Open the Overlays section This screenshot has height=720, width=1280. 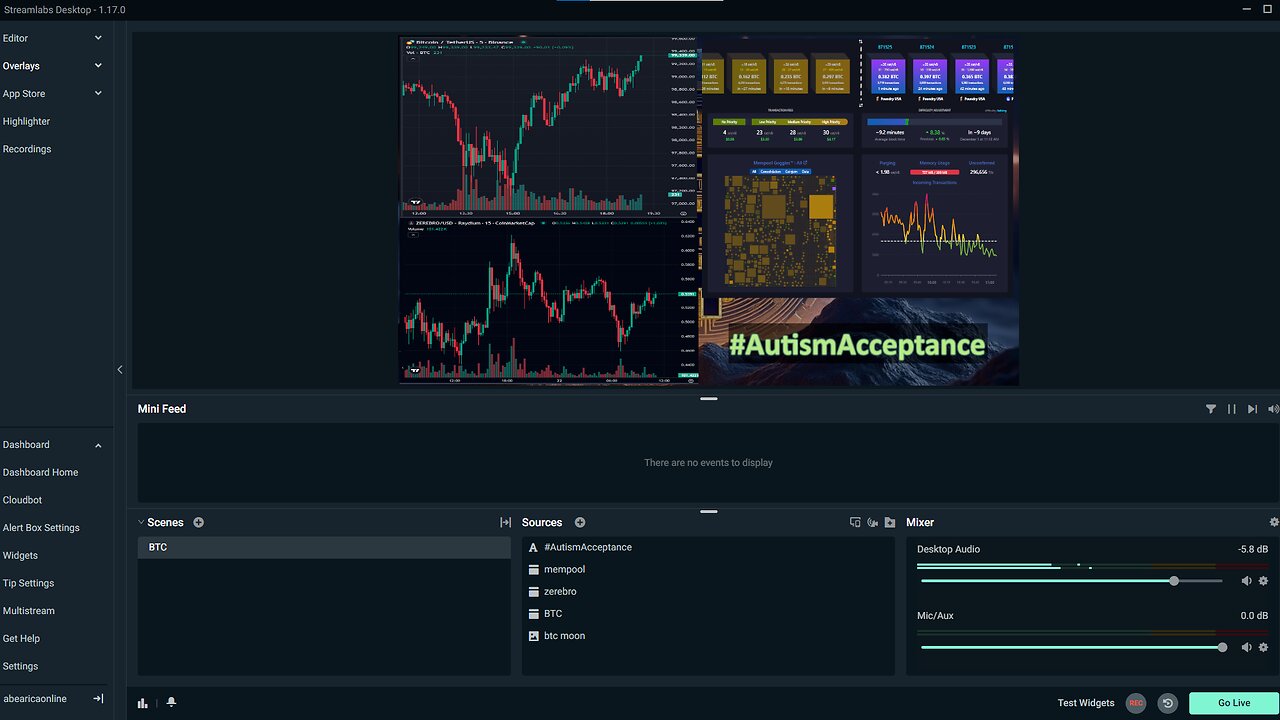coord(21,66)
